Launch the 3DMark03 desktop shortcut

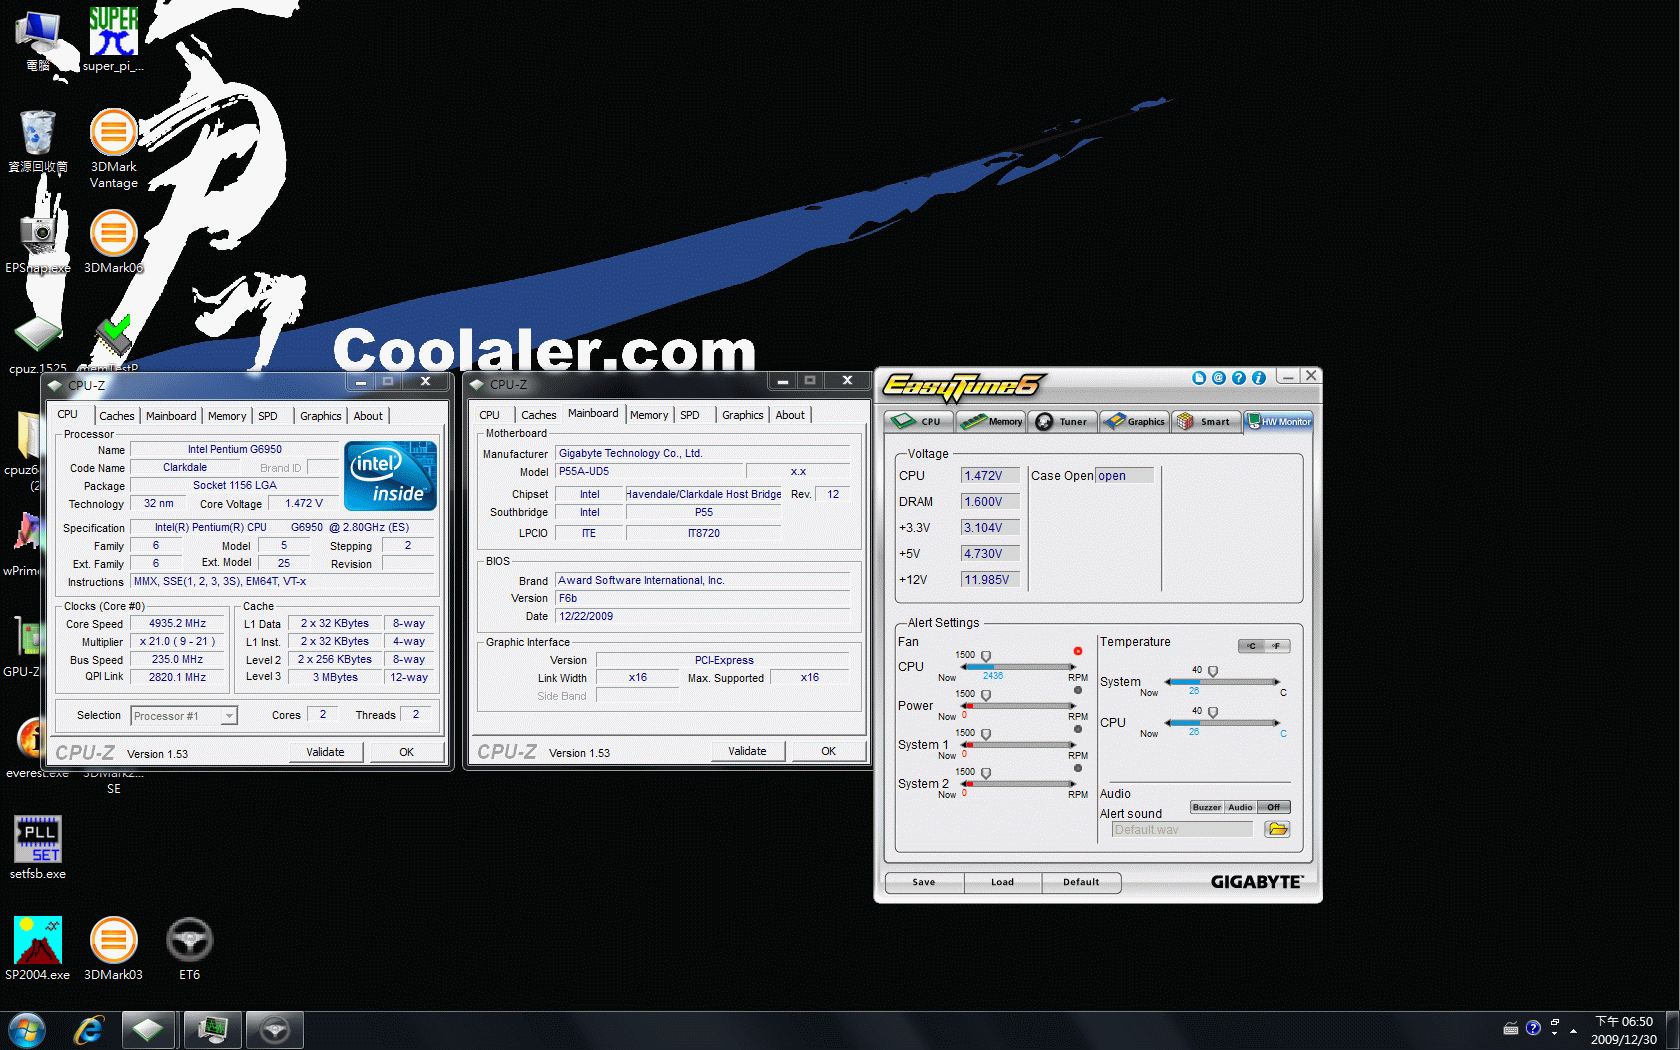[x=113, y=948]
